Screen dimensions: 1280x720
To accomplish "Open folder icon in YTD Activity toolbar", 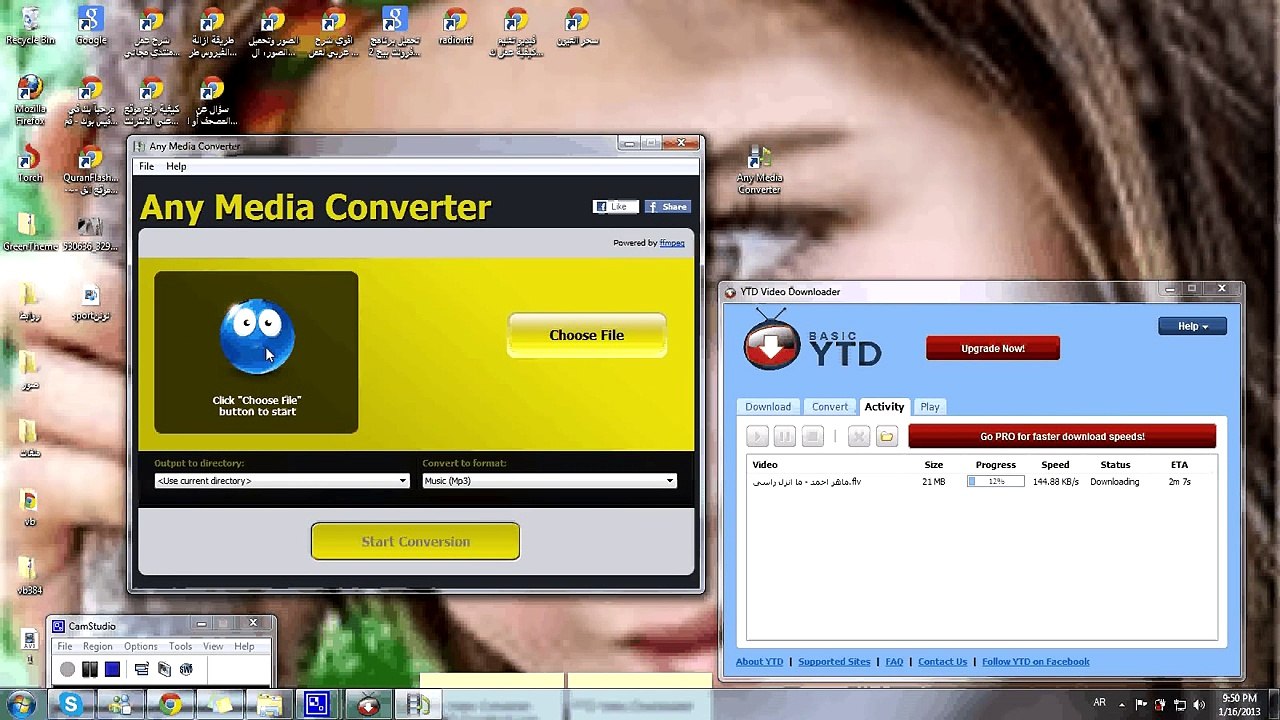I will 886,436.
